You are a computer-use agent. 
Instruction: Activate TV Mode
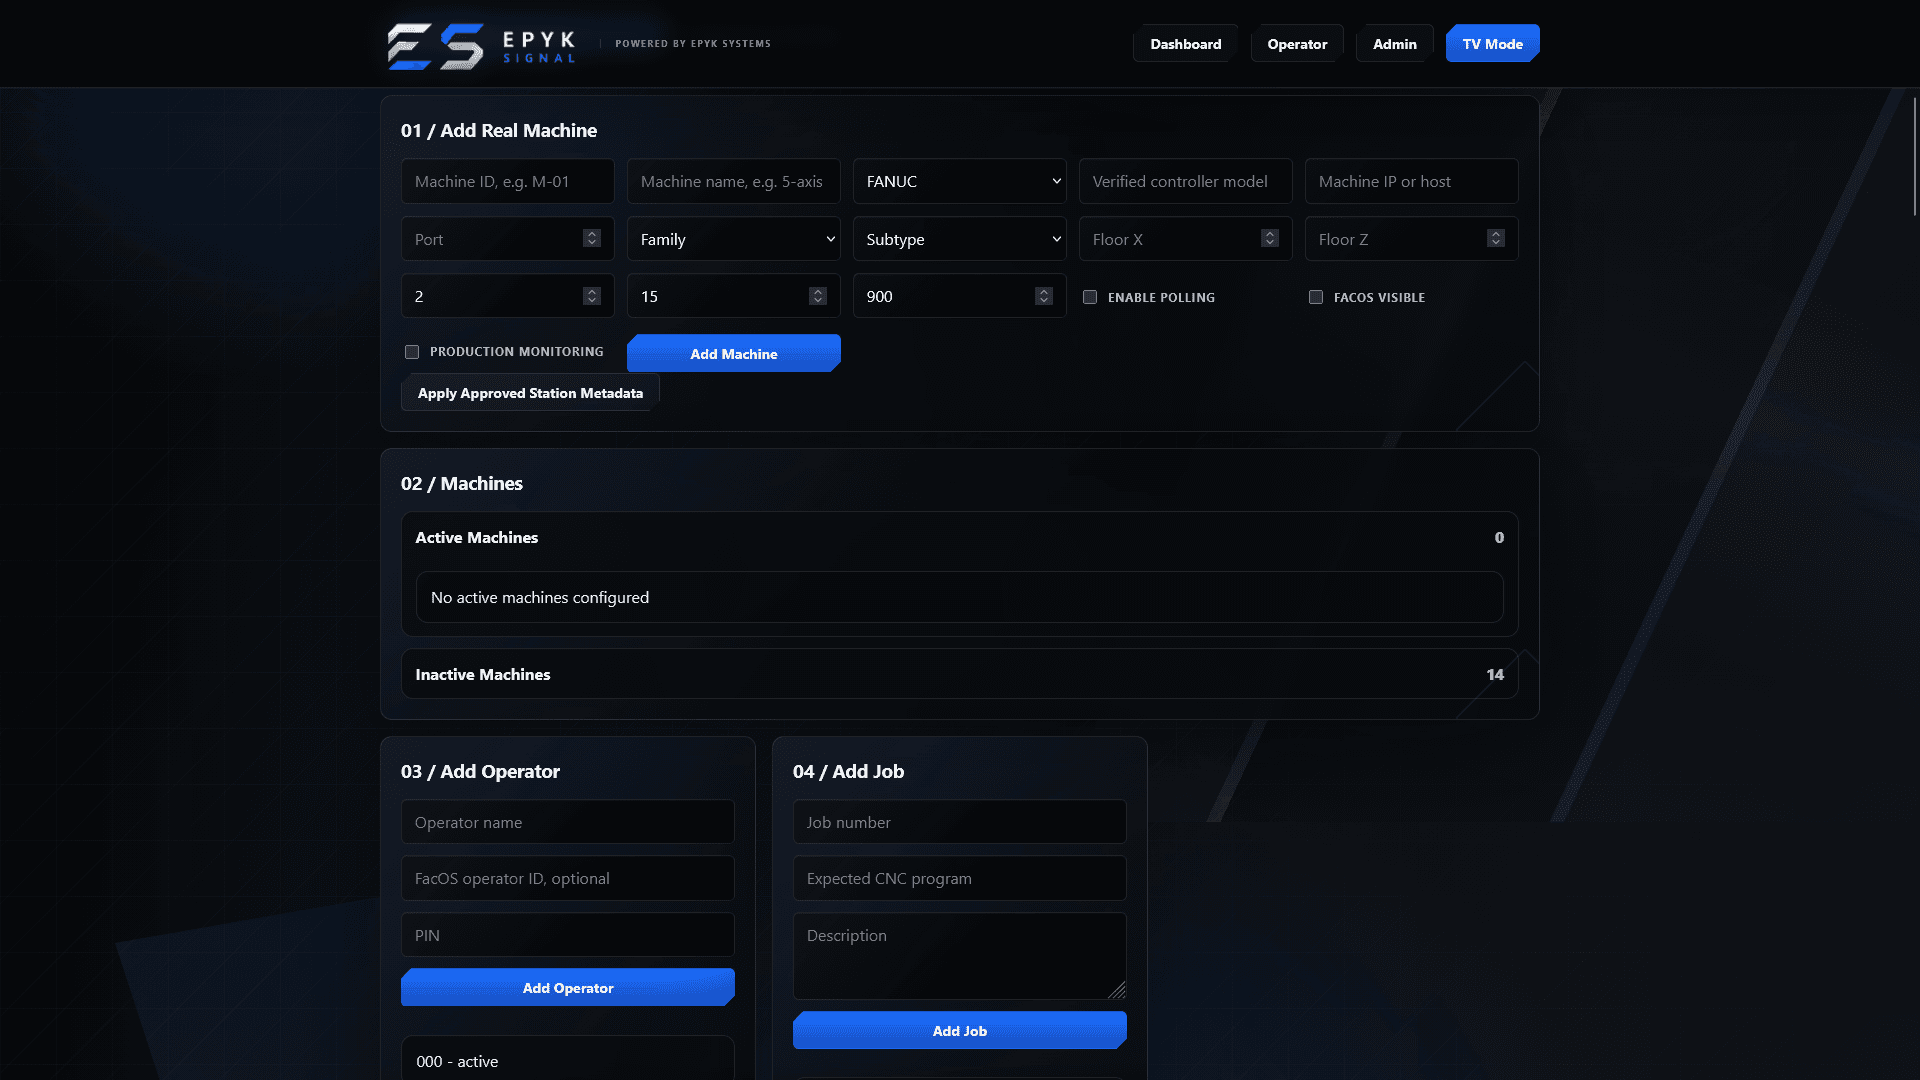click(x=1492, y=44)
